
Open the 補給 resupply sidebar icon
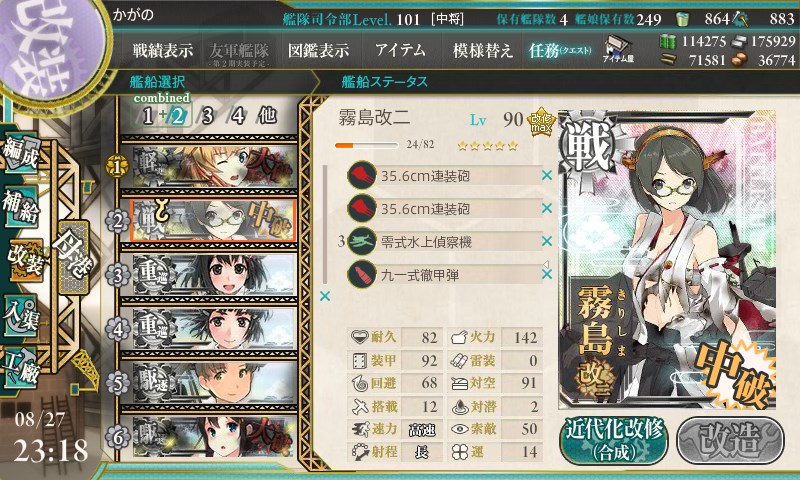tap(21, 206)
